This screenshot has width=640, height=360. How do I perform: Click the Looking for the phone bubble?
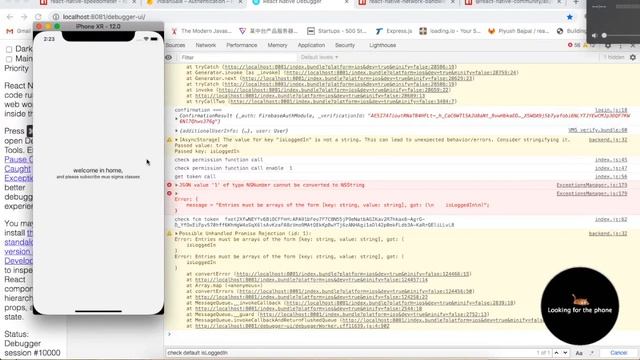coord(580,306)
